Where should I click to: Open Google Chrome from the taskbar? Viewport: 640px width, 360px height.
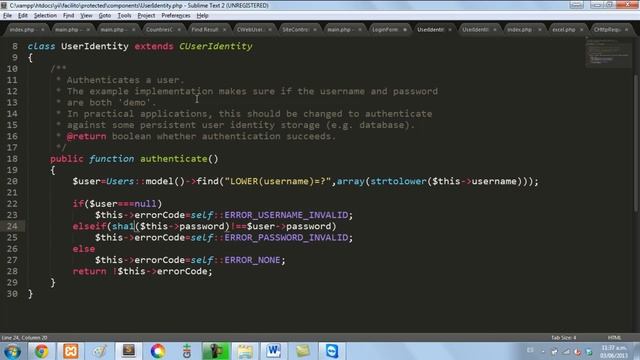[41, 351]
